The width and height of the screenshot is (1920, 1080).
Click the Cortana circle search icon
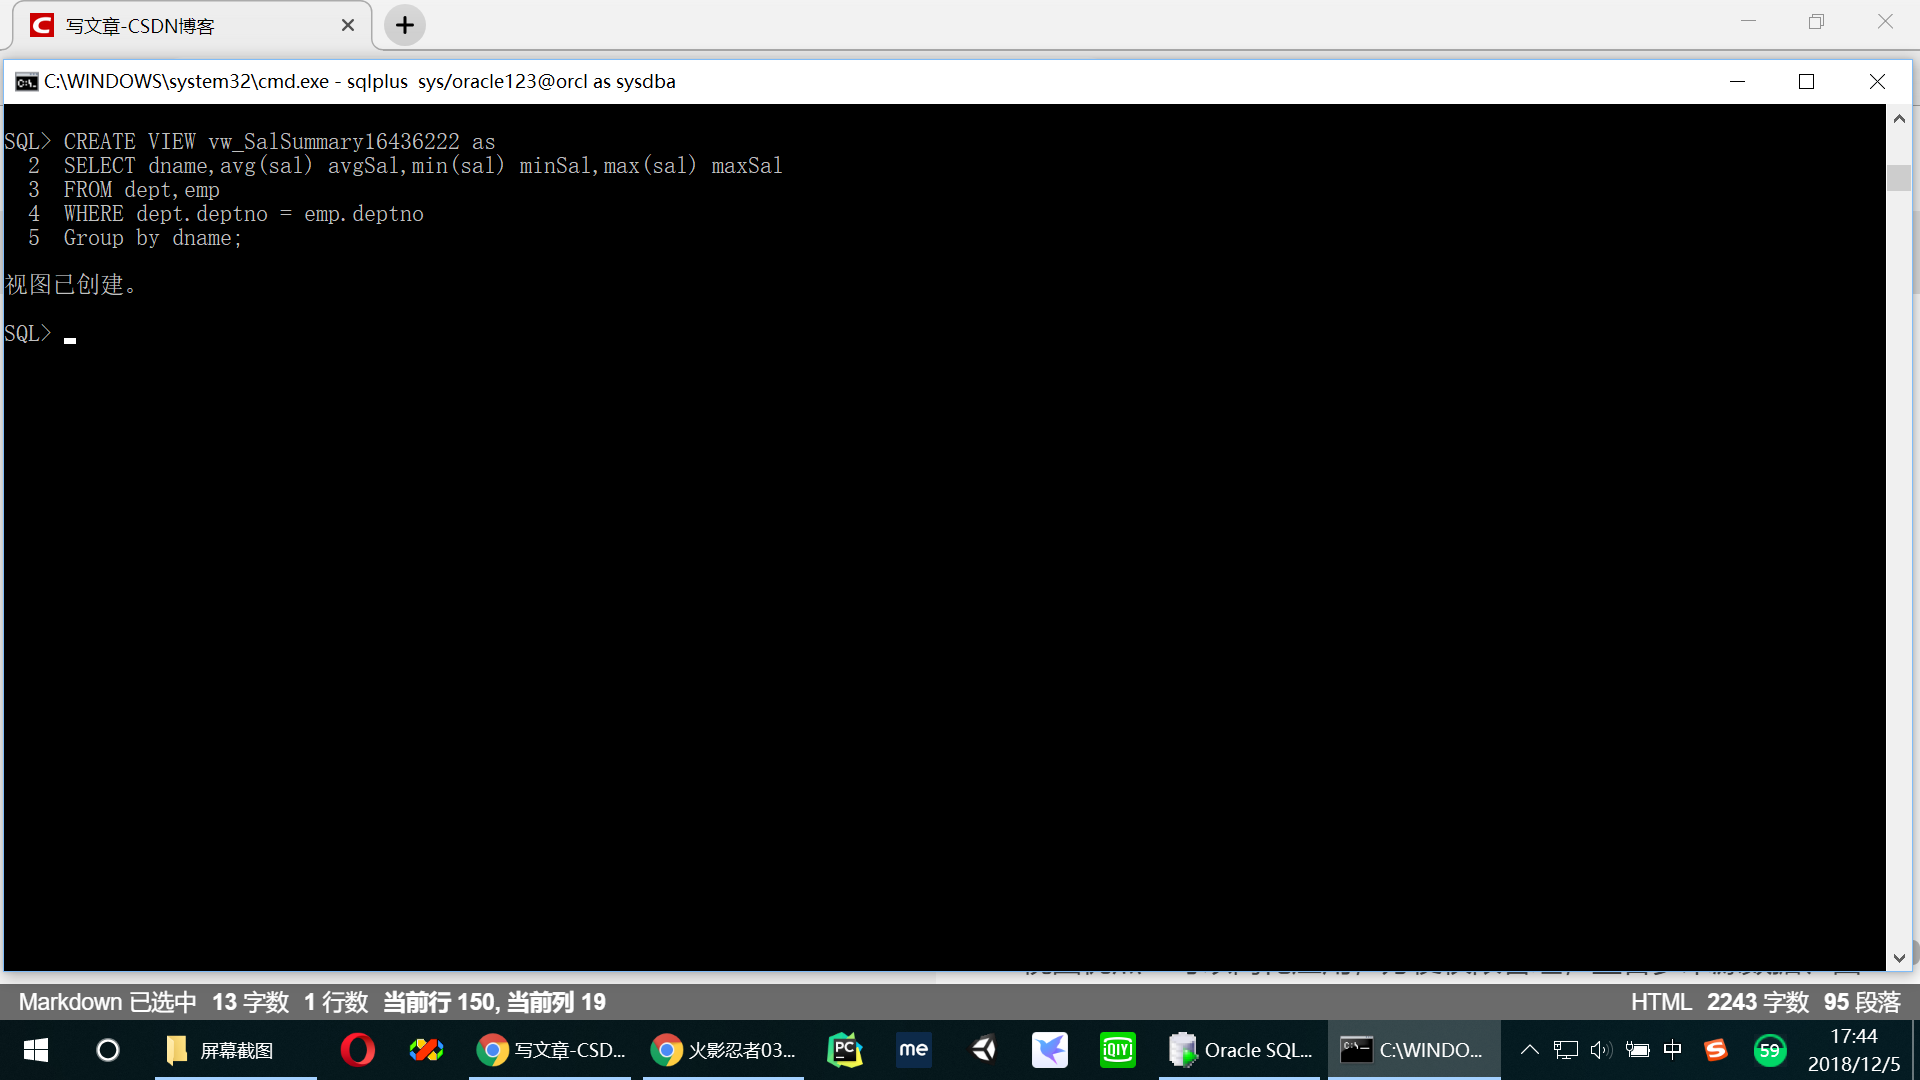107,1050
